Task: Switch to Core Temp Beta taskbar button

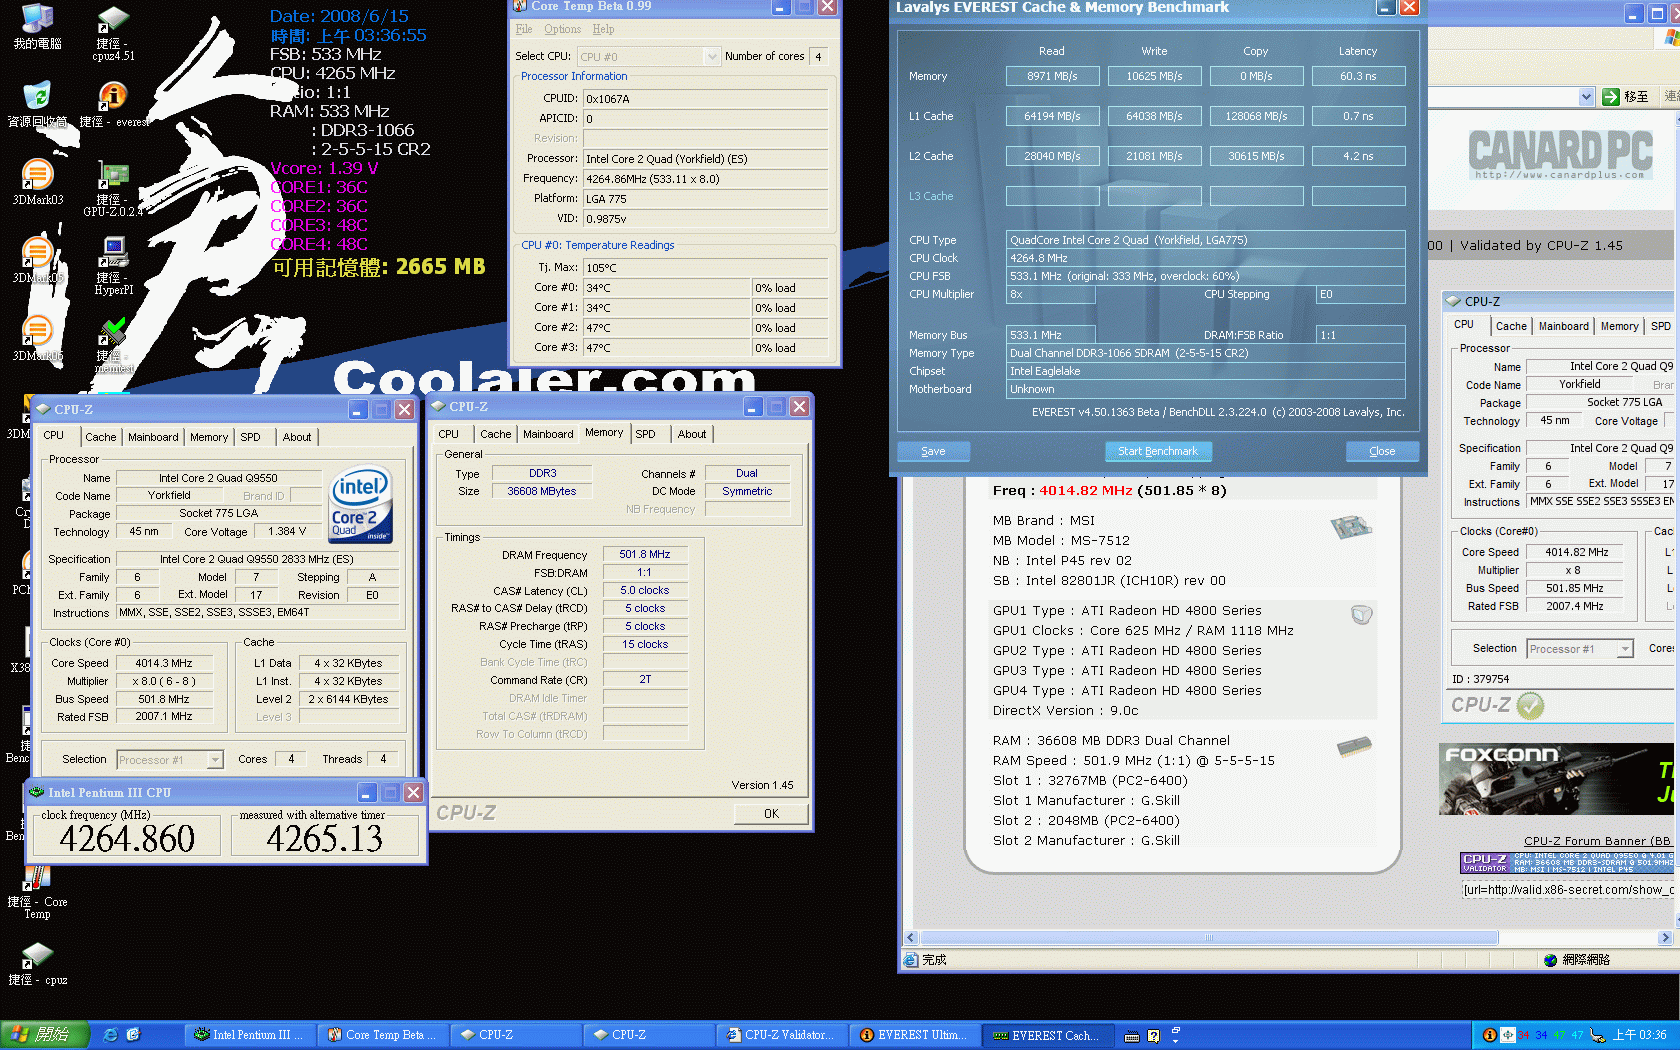Action: tap(384, 1035)
